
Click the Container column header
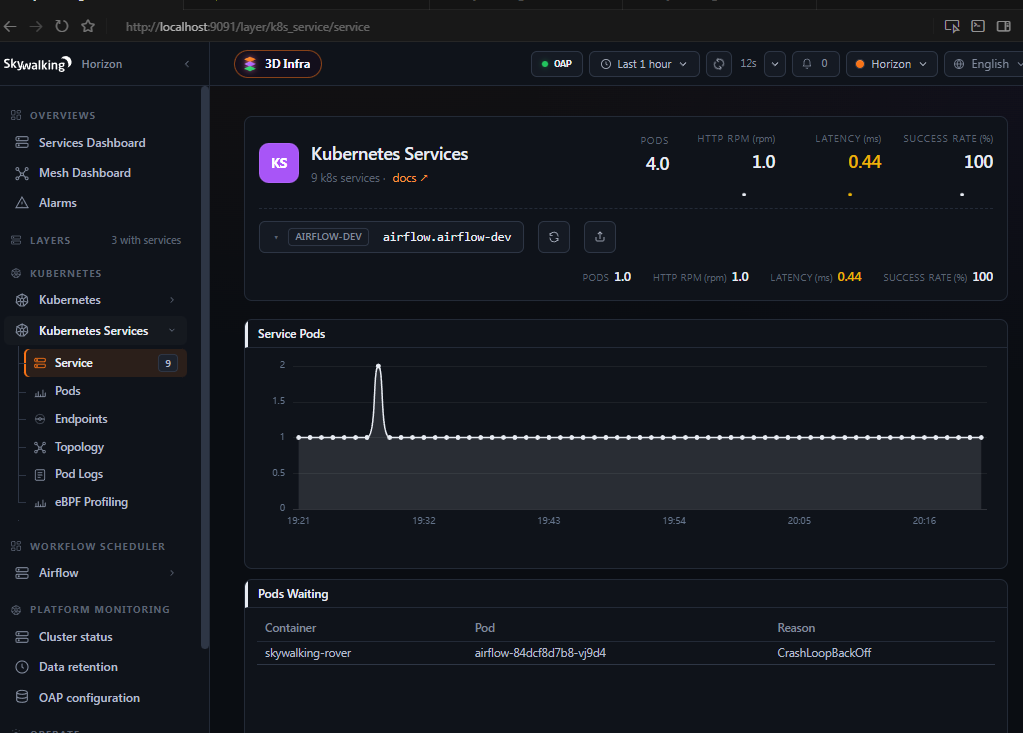tap(290, 628)
